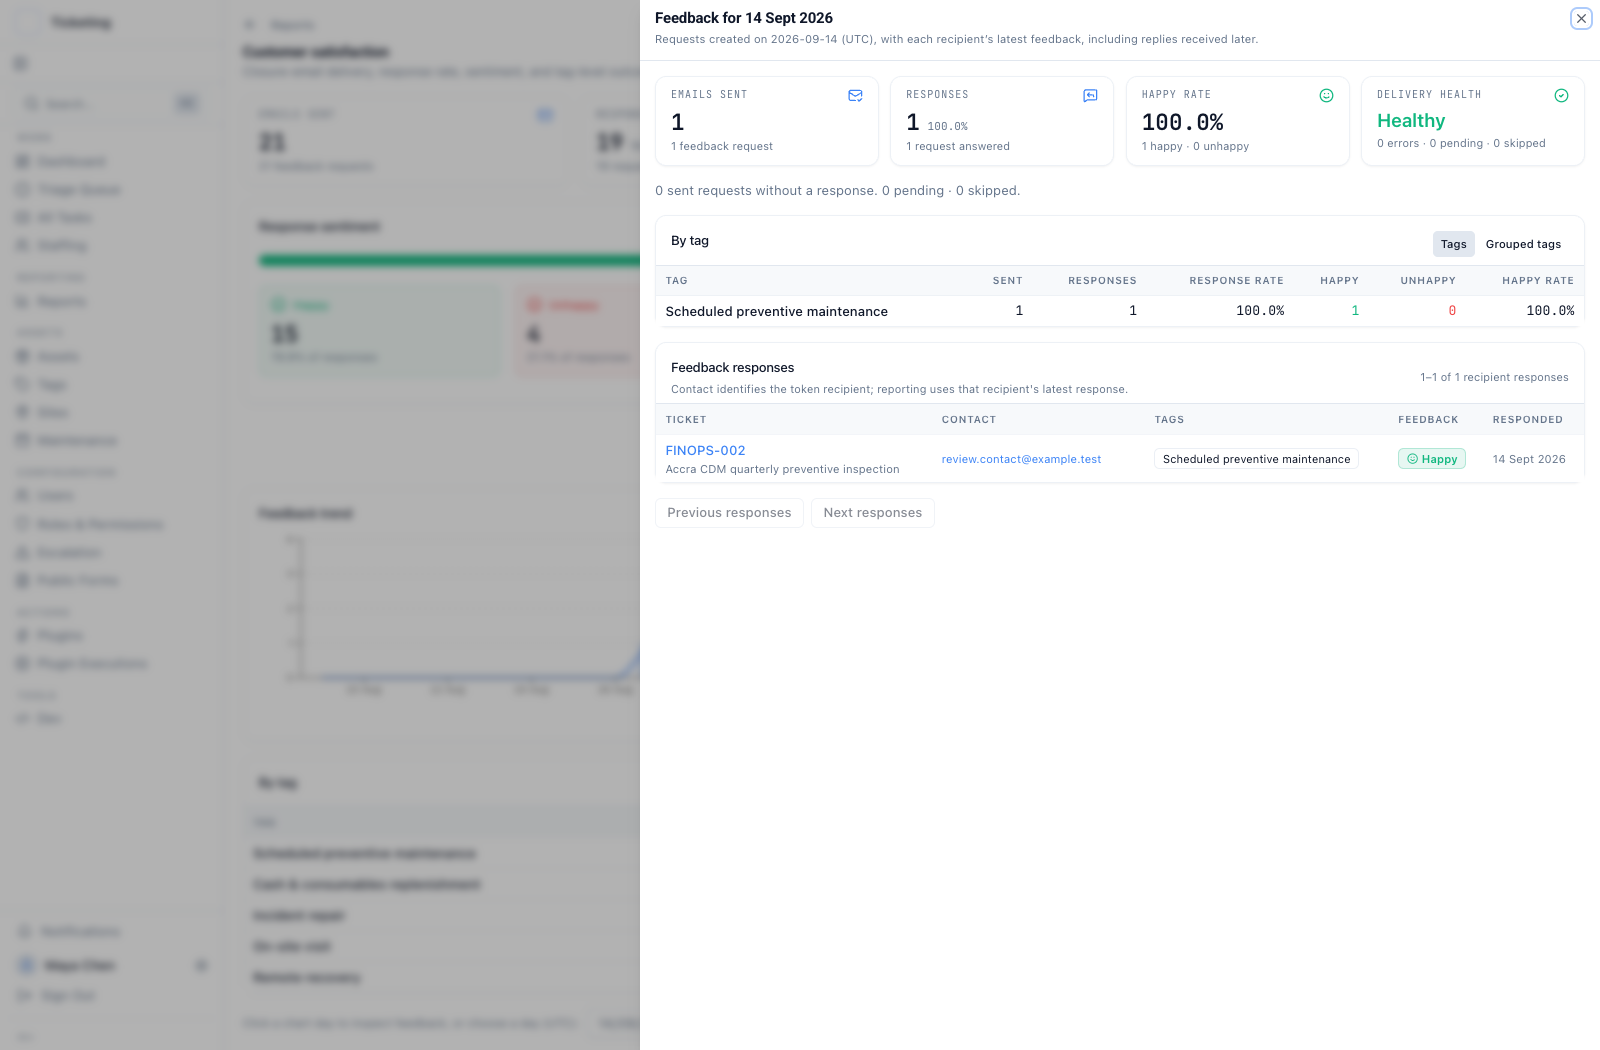Click the smiley icon in Happy badge
1600x1050 pixels.
[x=1412, y=459]
